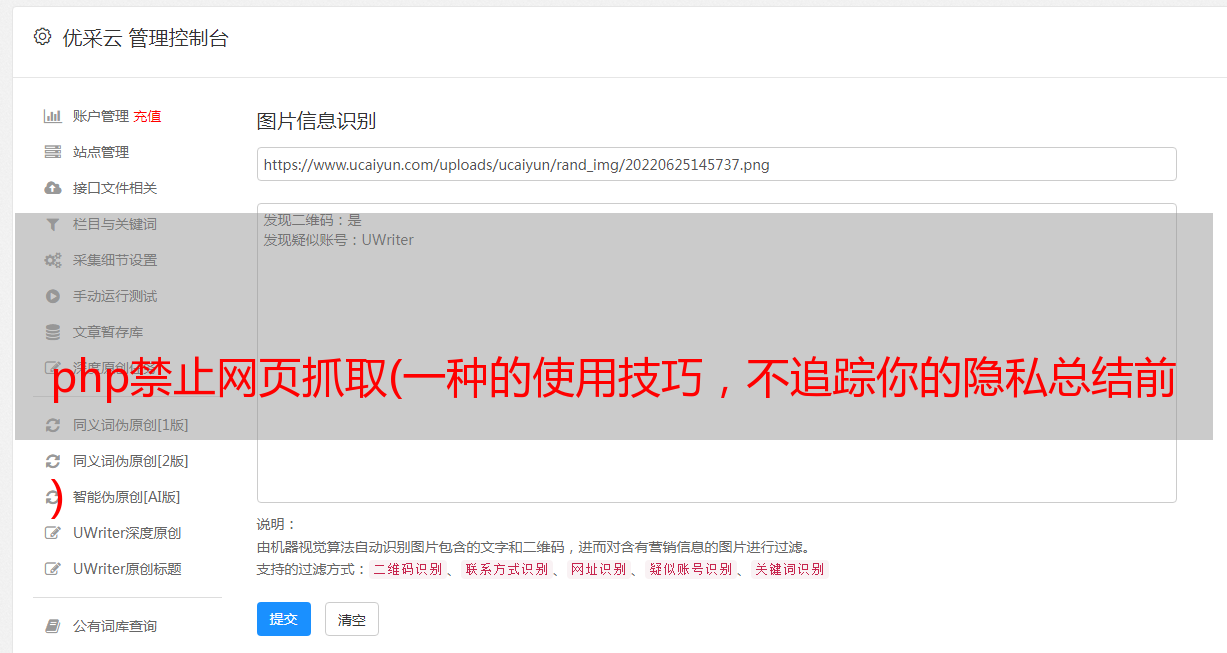Click inside the recognition result text area
The height and width of the screenshot is (653, 1227).
coord(716,353)
